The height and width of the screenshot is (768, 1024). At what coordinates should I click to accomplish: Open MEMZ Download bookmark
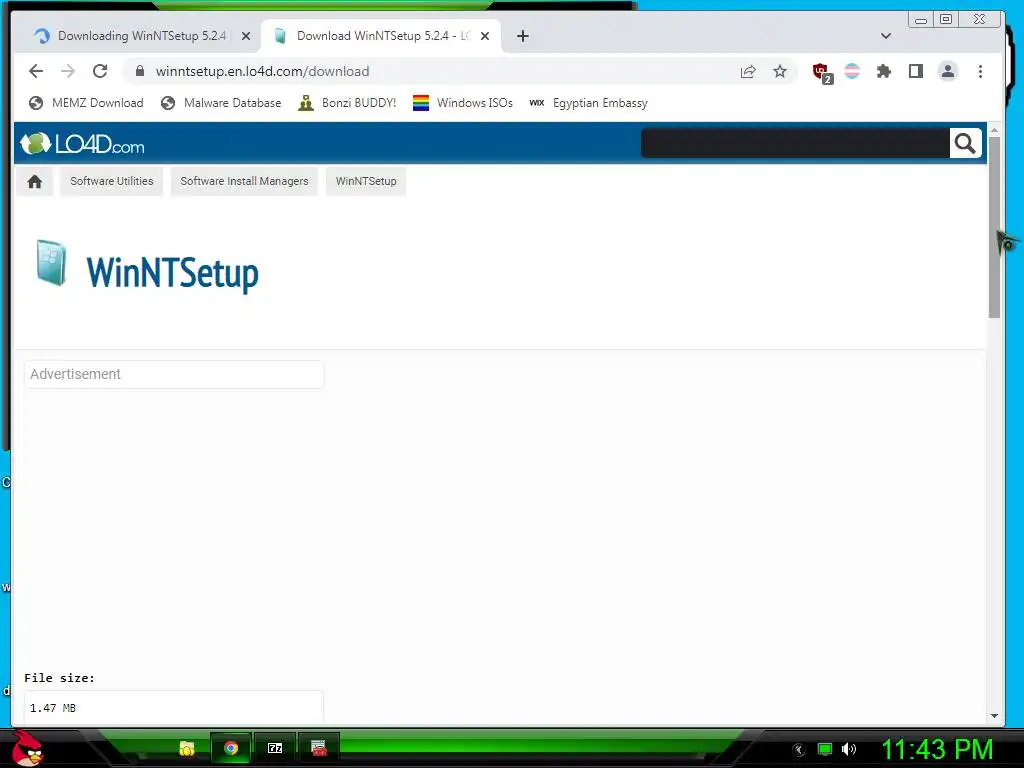(86, 103)
